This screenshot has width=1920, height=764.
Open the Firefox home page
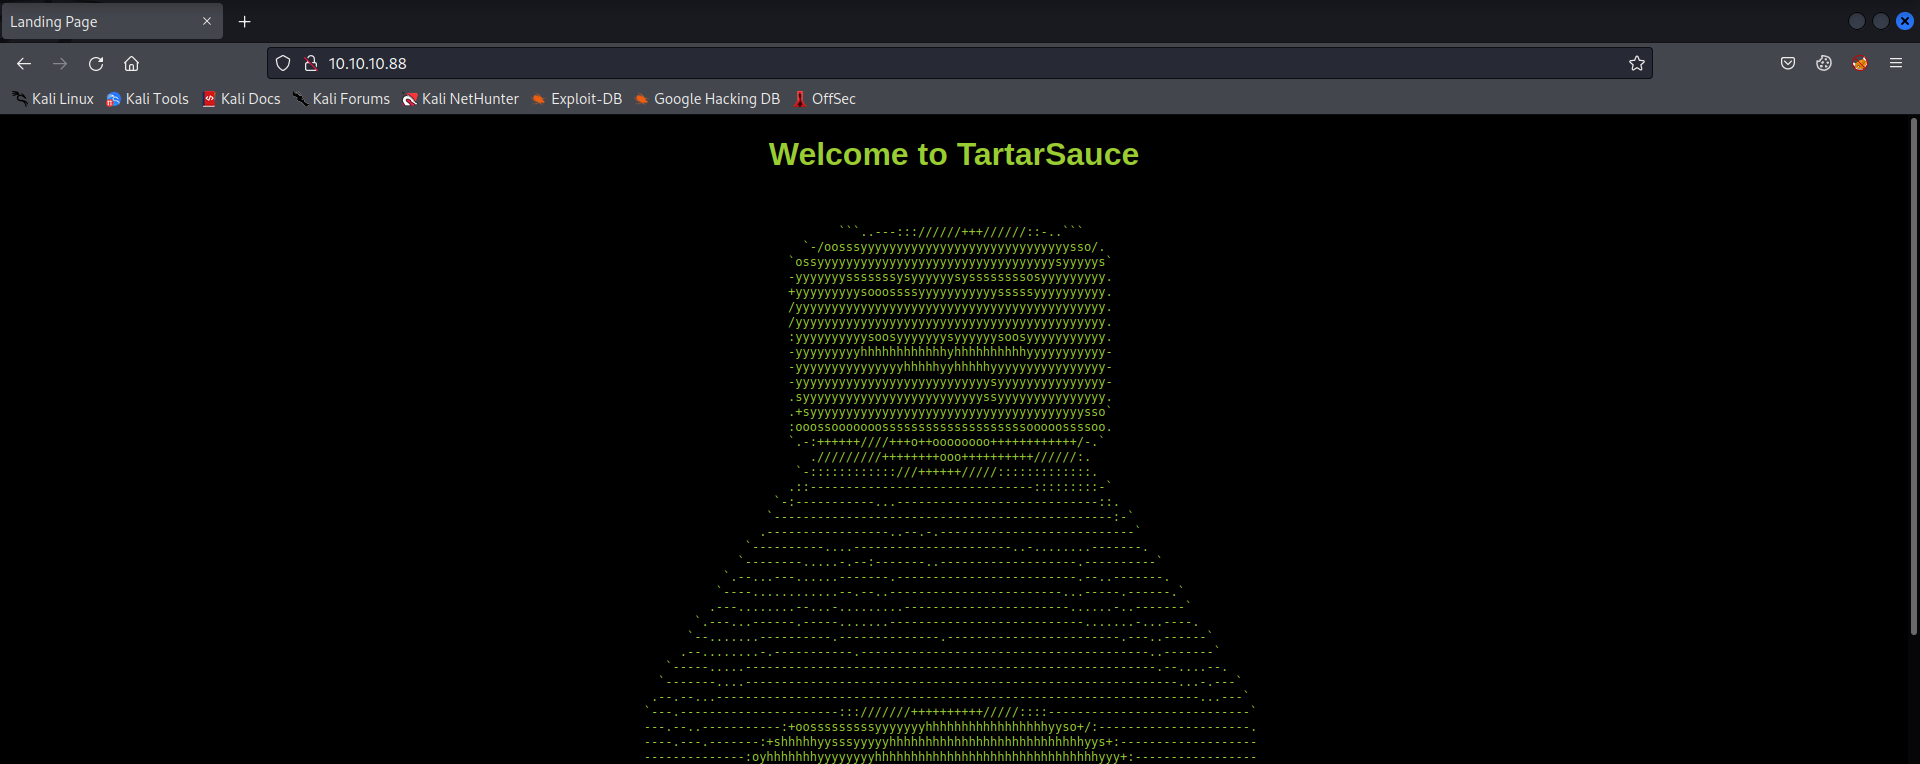131,63
